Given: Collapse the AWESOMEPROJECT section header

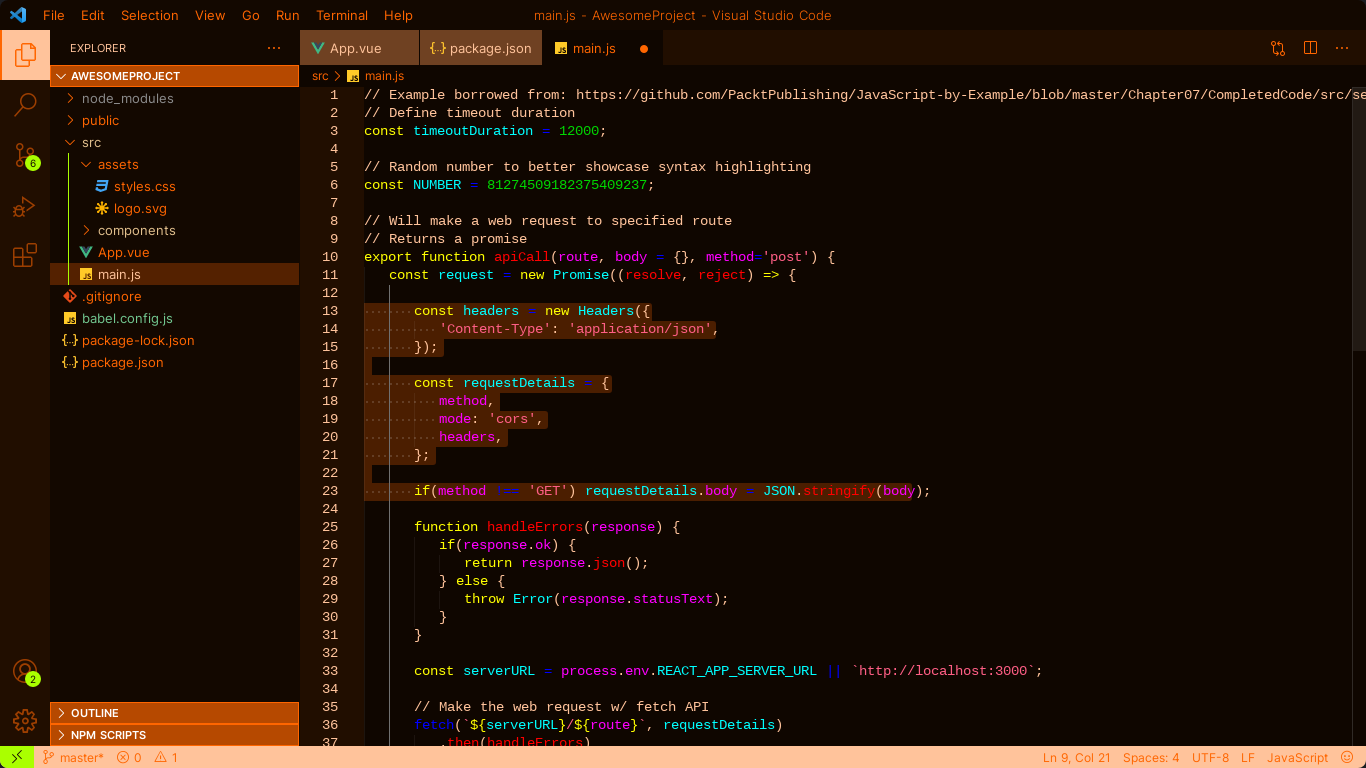Looking at the screenshot, I should click(174, 76).
